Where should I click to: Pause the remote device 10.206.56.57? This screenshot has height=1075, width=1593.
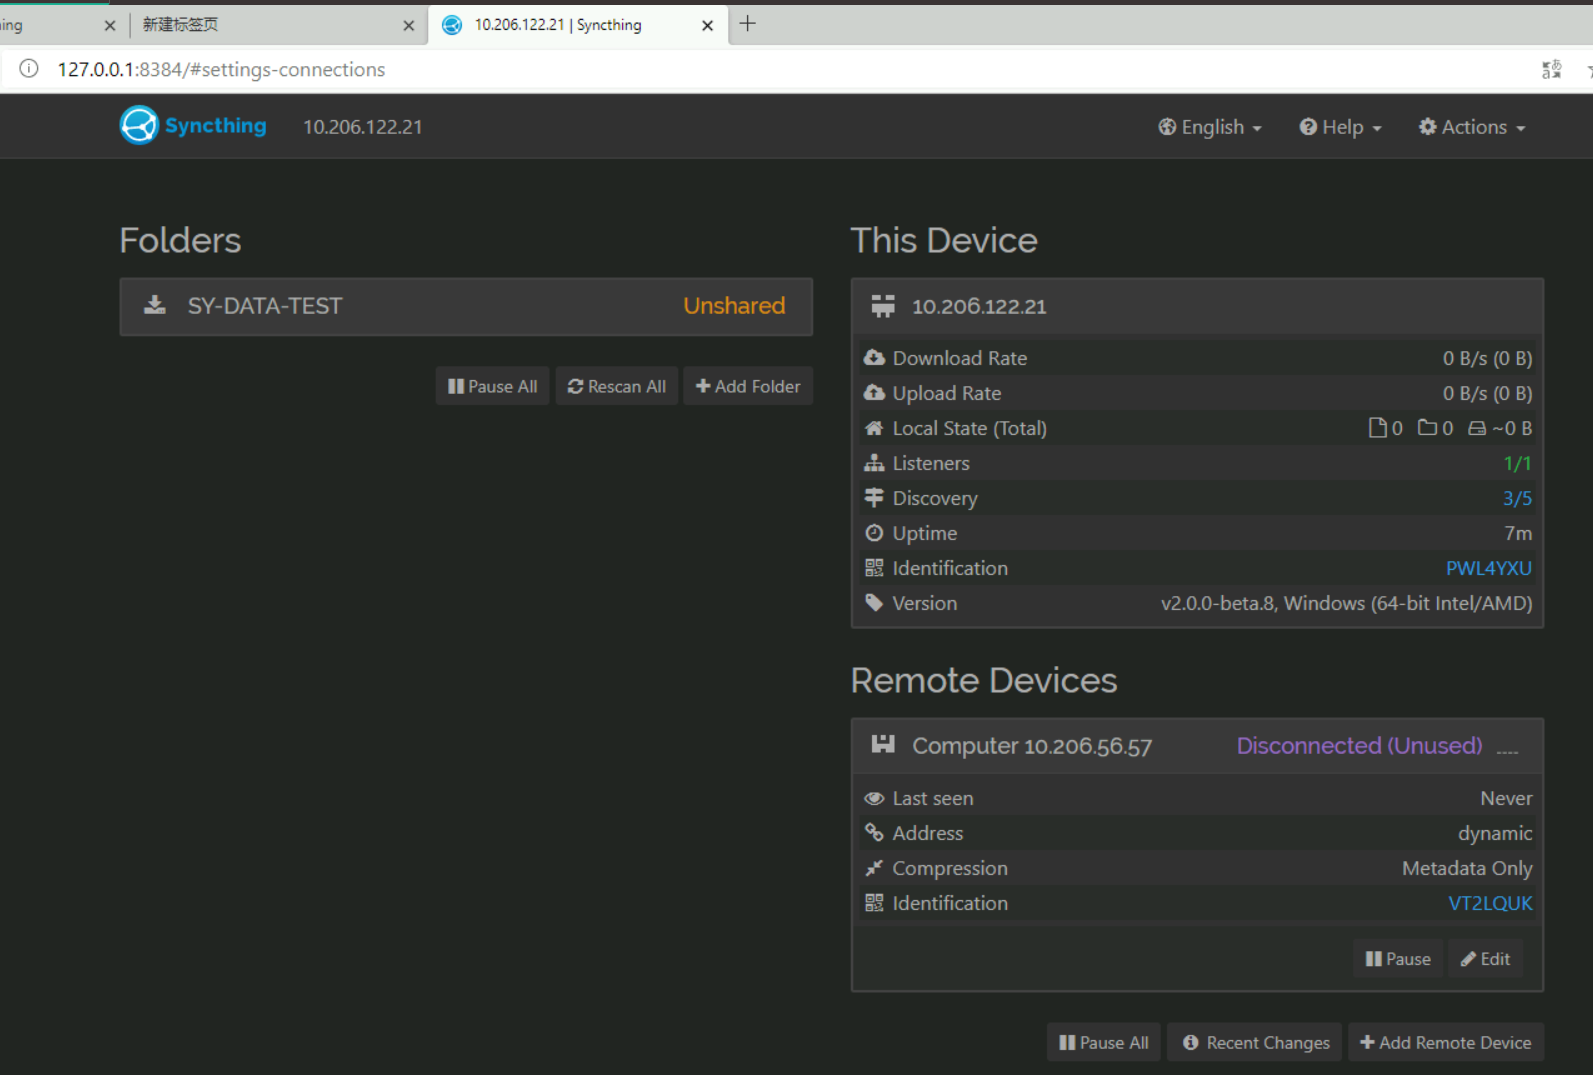coord(1398,959)
